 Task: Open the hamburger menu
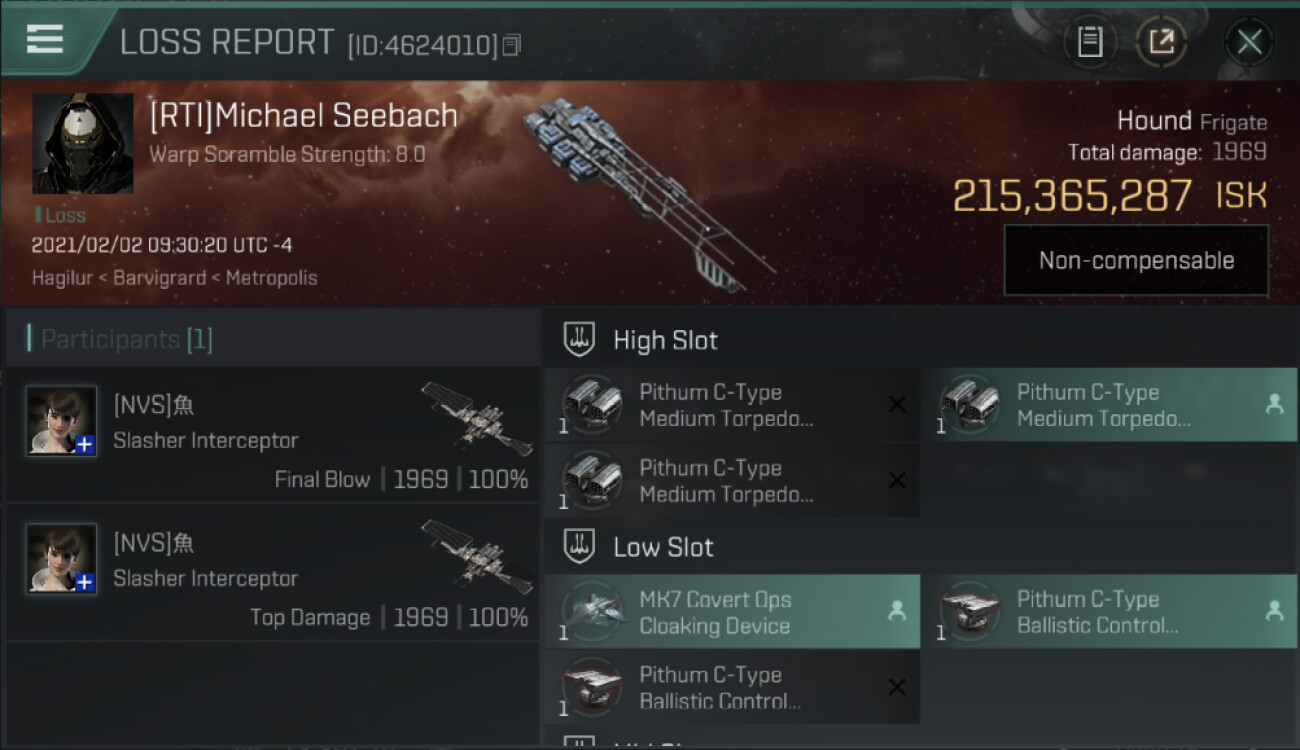44,39
